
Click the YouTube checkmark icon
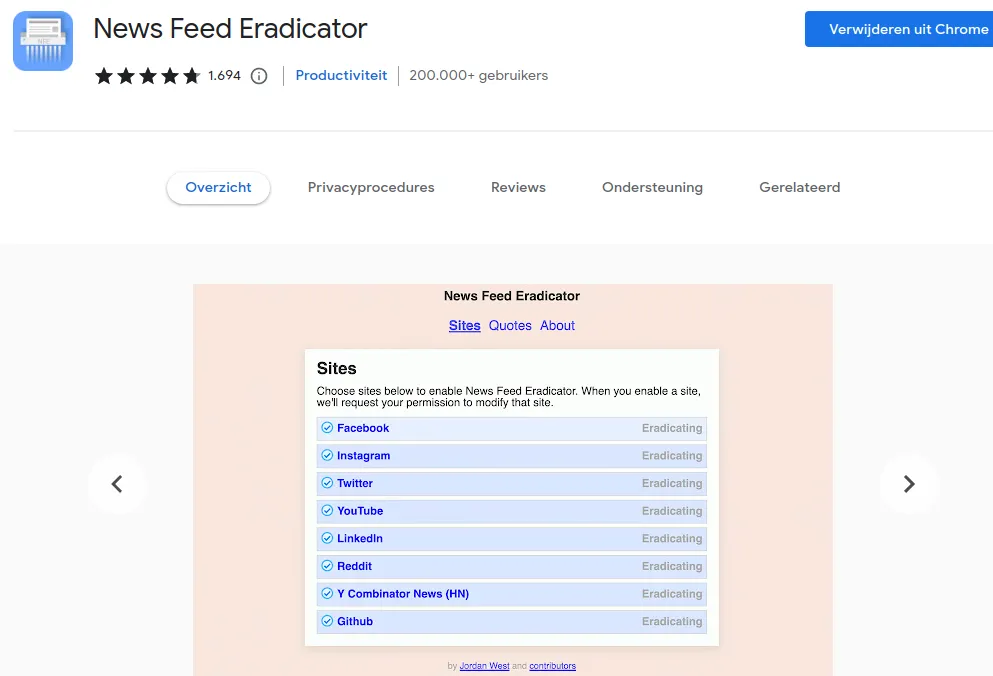[327, 511]
